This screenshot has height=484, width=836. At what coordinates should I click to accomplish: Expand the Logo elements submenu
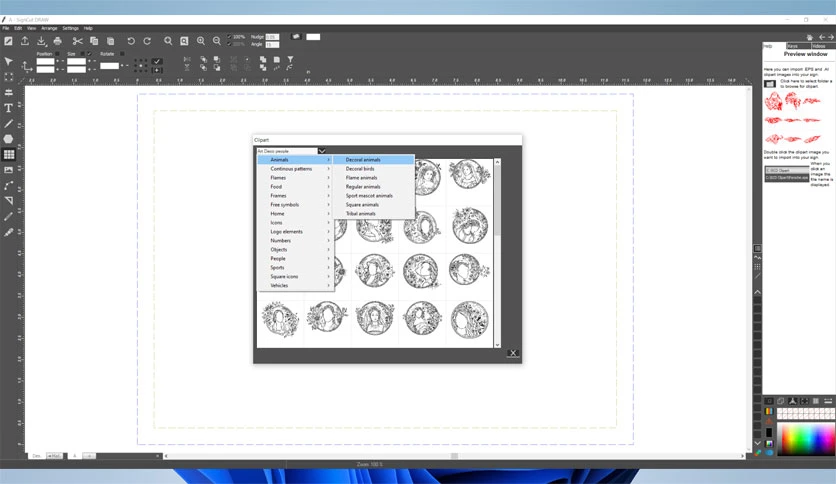click(295, 231)
